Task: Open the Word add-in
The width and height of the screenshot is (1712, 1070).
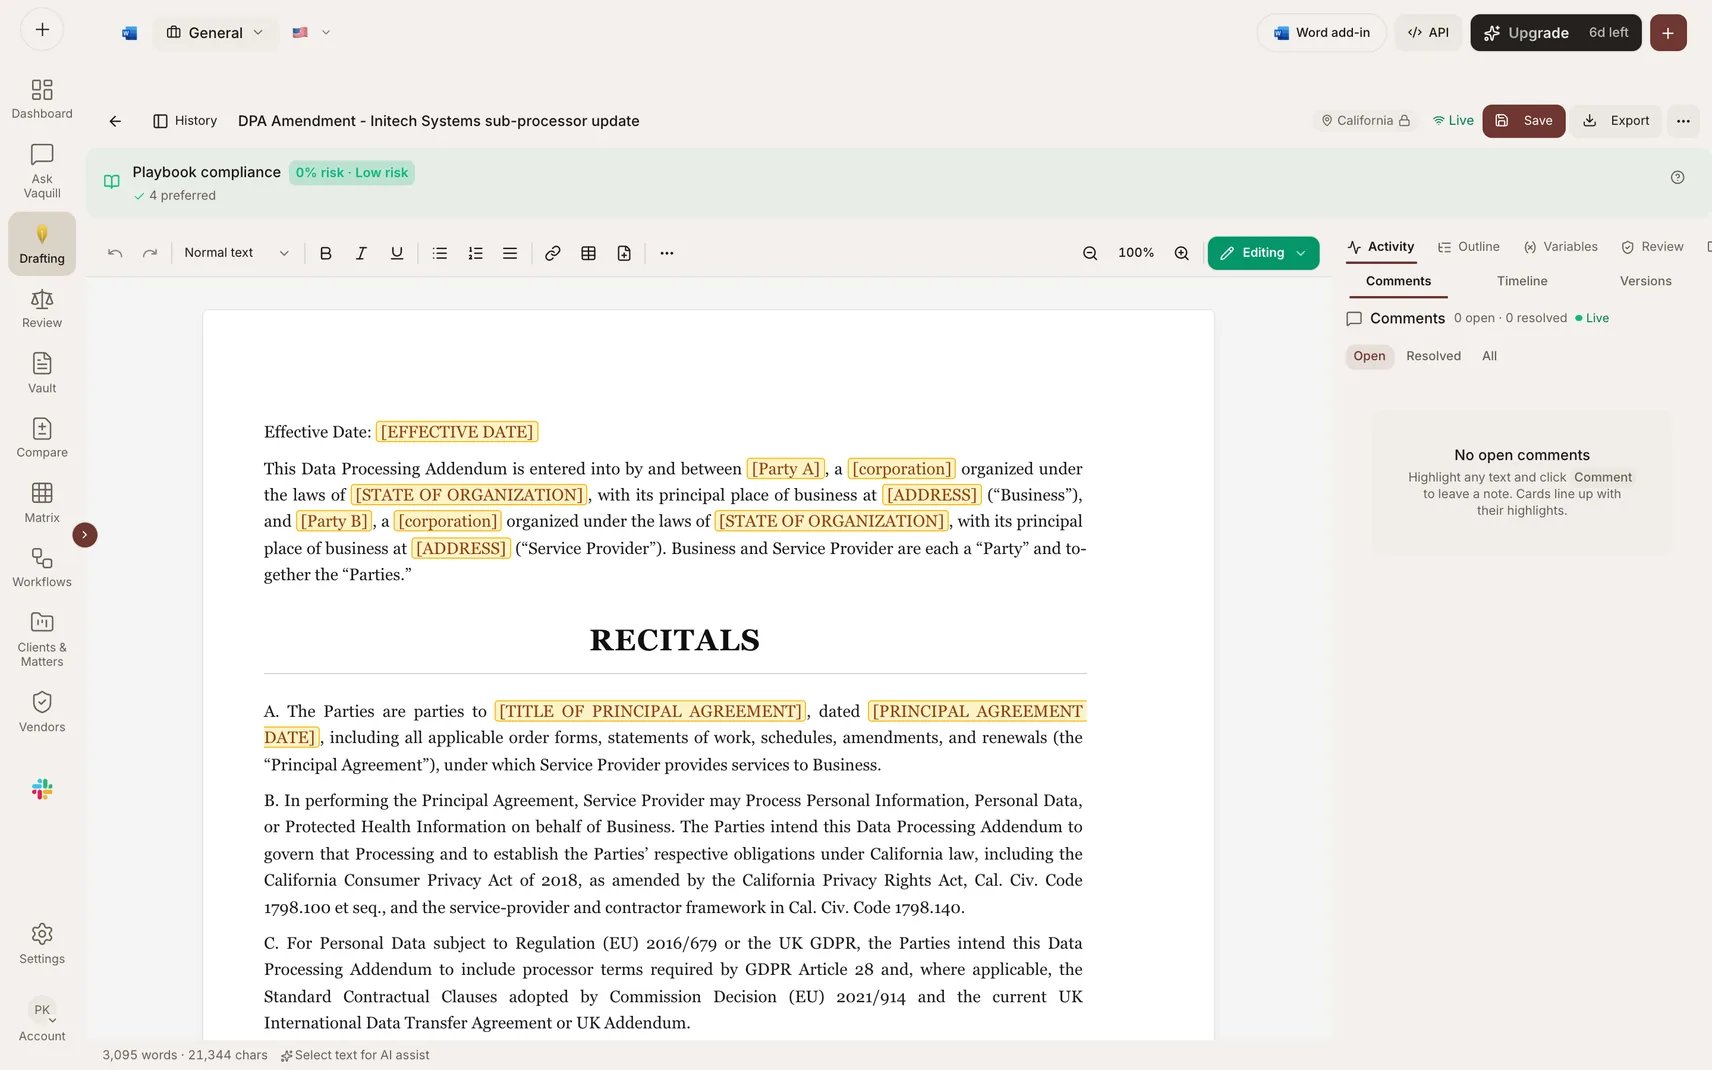Action: click(x=1321, y=33)
